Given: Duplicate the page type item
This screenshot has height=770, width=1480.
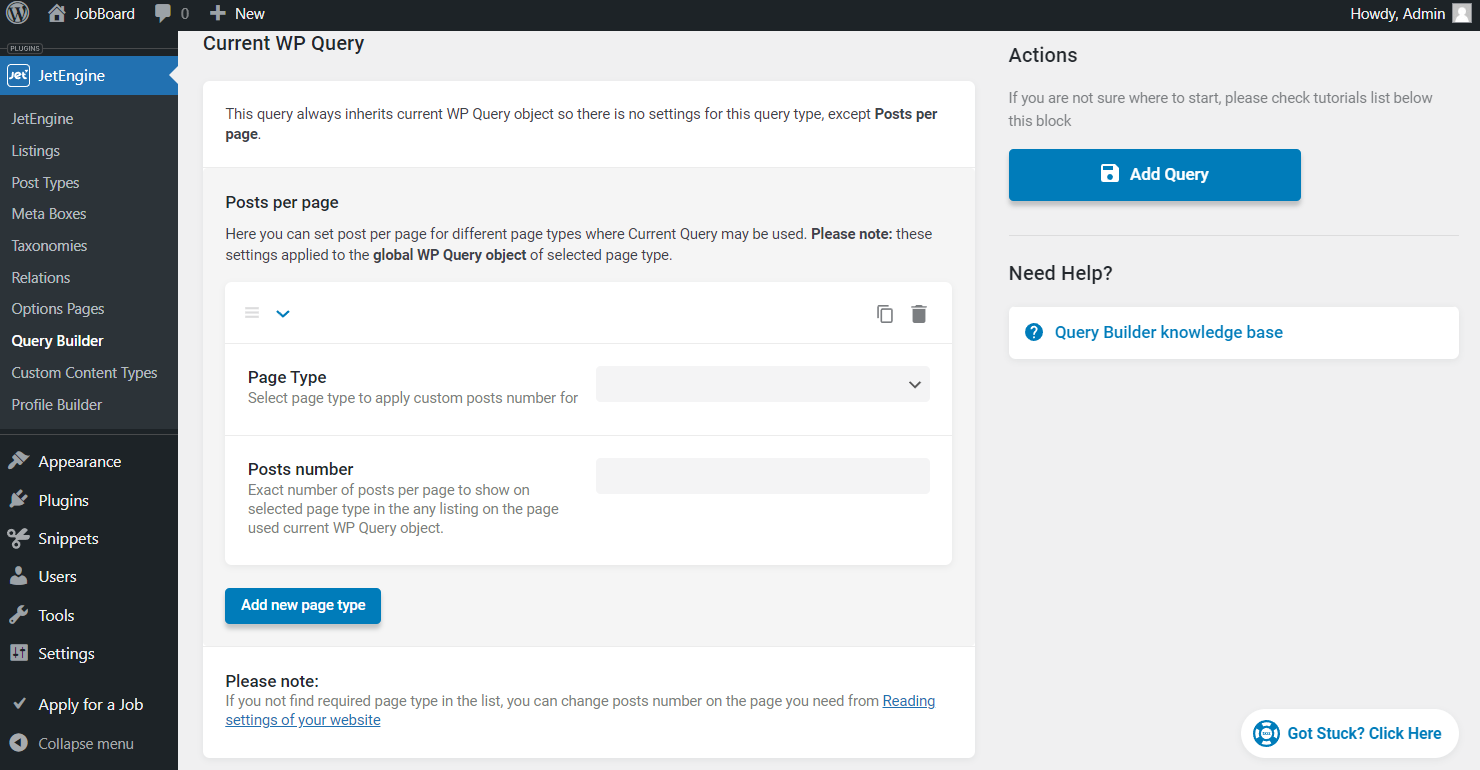Looking at the screenshot, I should [x=885, y=313].
